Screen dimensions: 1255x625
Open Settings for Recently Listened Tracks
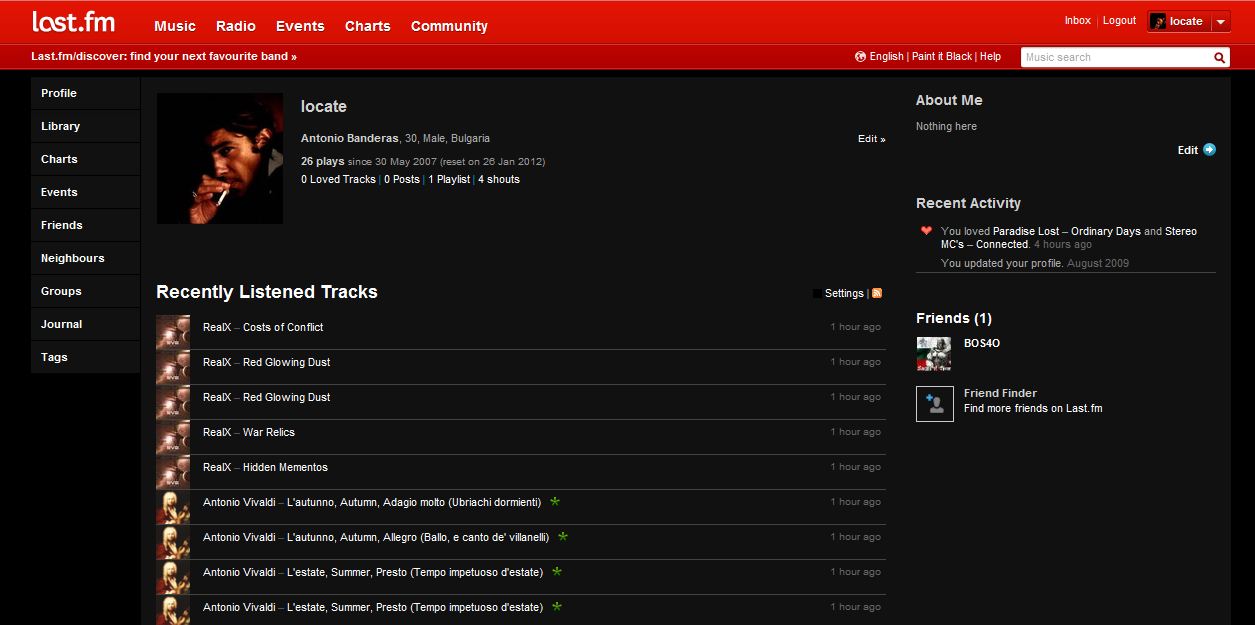(844, 293)
